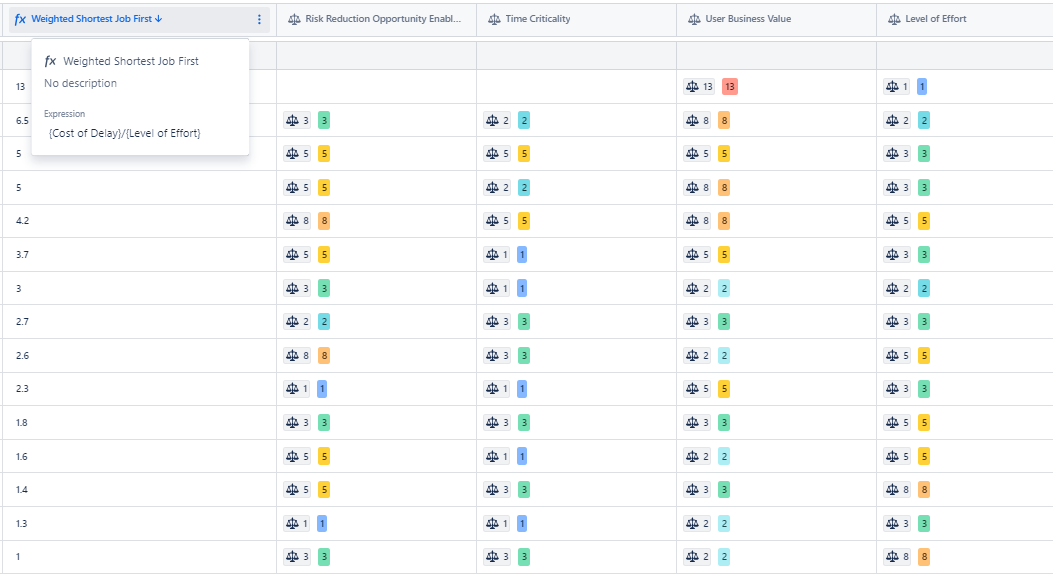The image size is (1053, 574).
Task: Click the Level of Effort scale chip in the score 4.2 row
Action: tap(897, 221)
